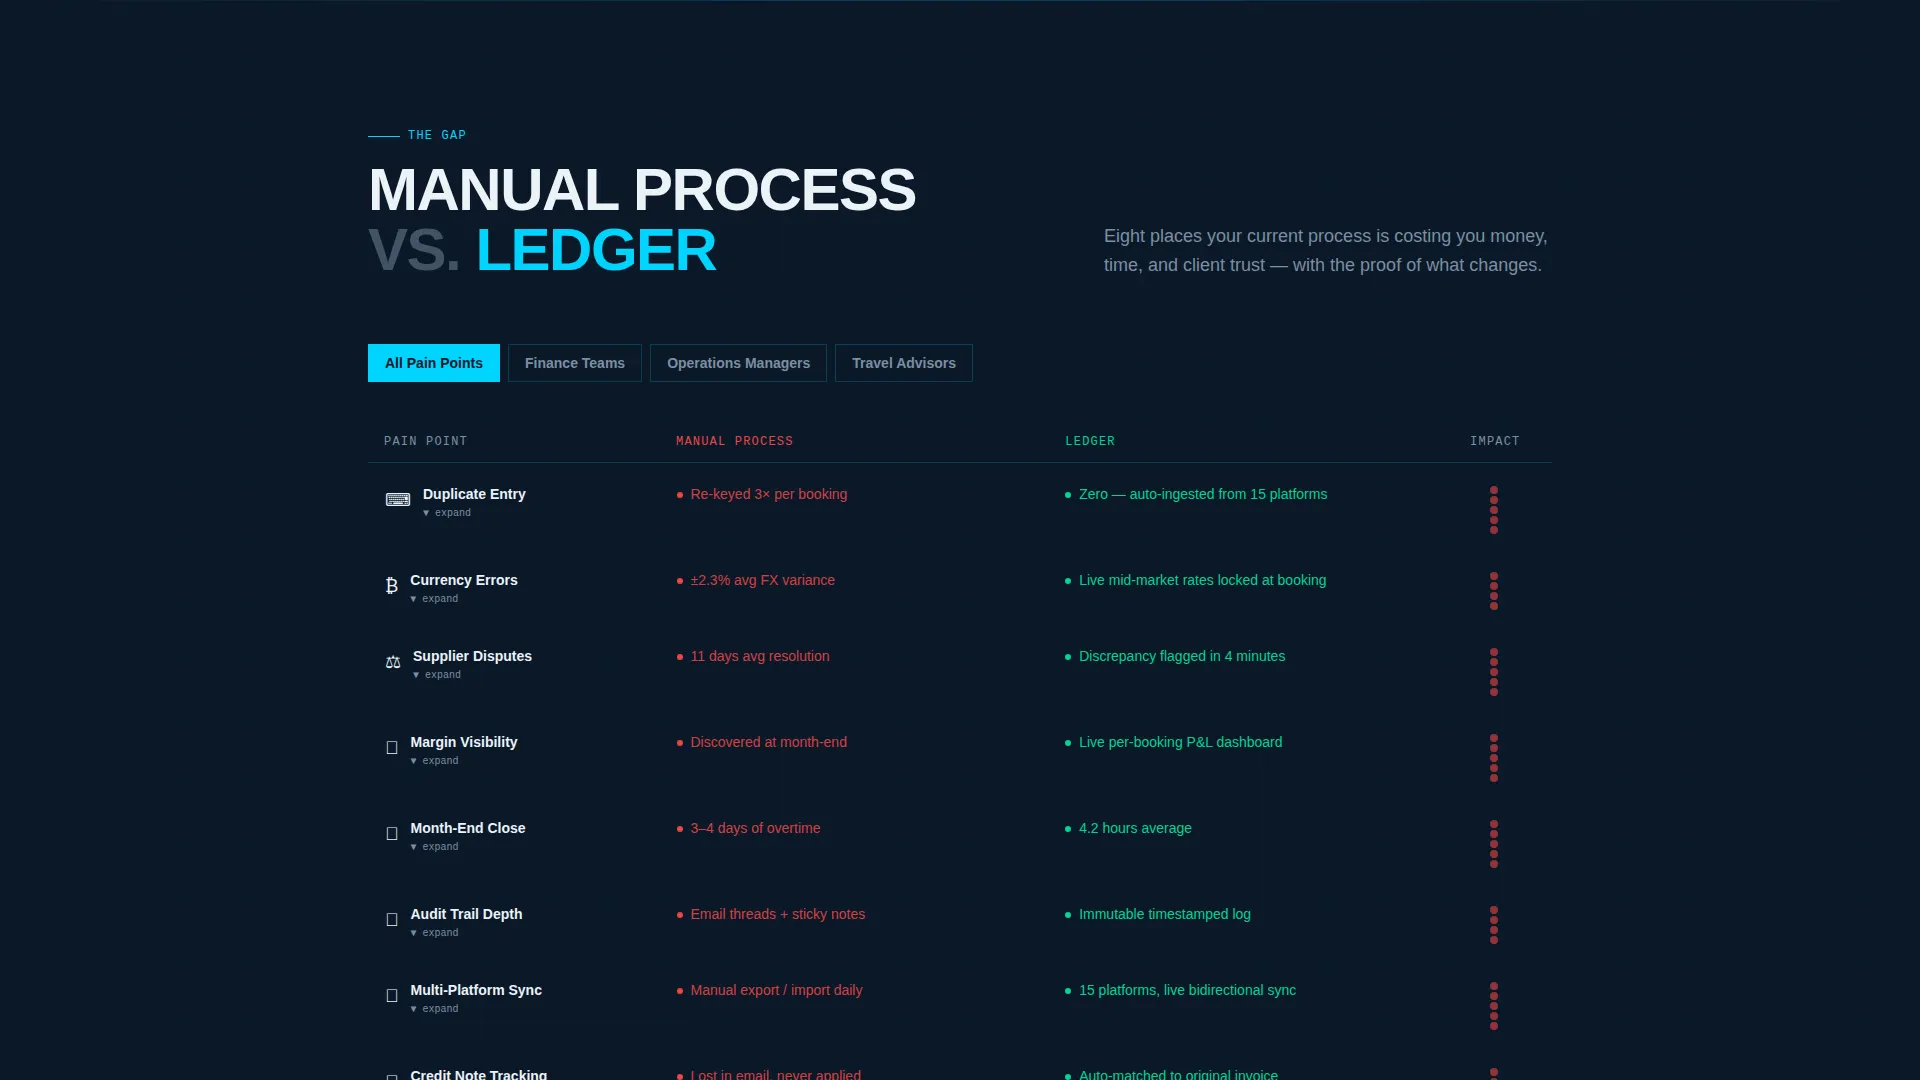This screenshot has height=1080, width=1920.
Task: Expand the Currency Errors row
Action: pyautogui.click(x=434, y=599)
